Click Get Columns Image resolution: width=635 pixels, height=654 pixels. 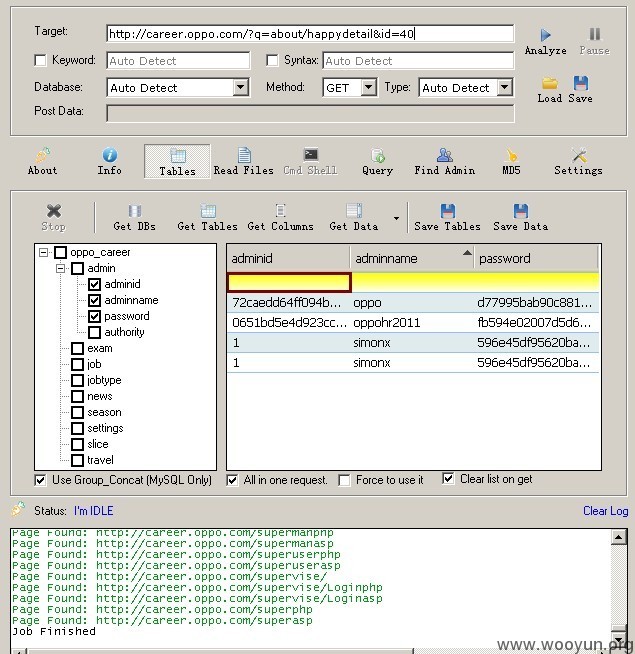pos(280,217)
